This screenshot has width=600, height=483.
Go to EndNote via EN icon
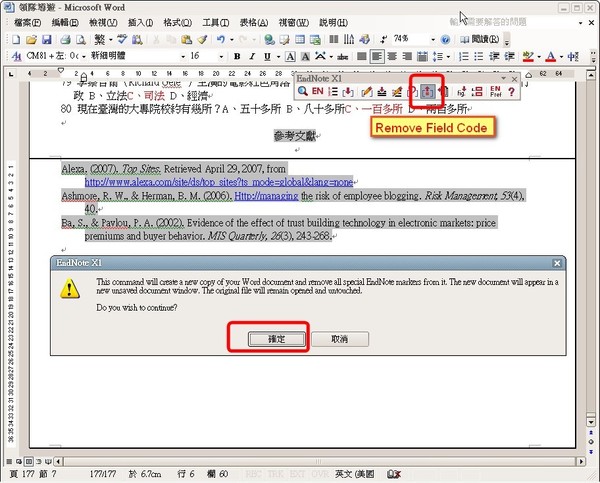point(318,91)
